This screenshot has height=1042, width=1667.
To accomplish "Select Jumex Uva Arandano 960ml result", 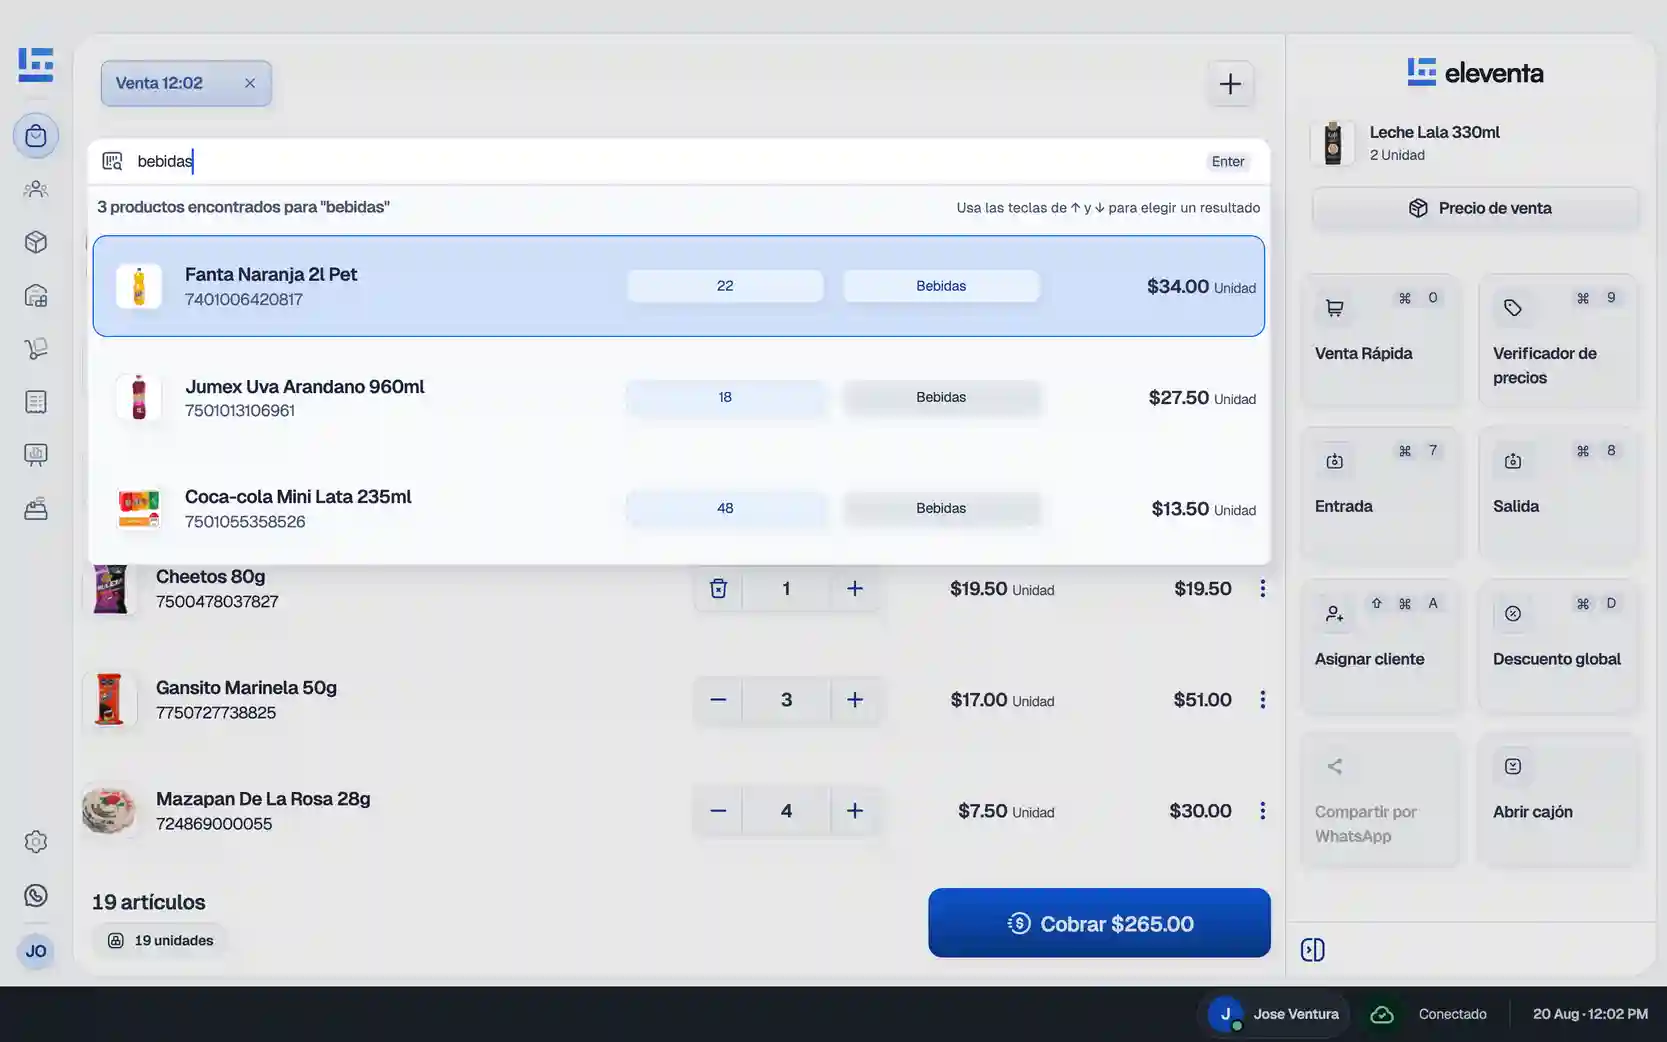I will [x=679, y=397].
